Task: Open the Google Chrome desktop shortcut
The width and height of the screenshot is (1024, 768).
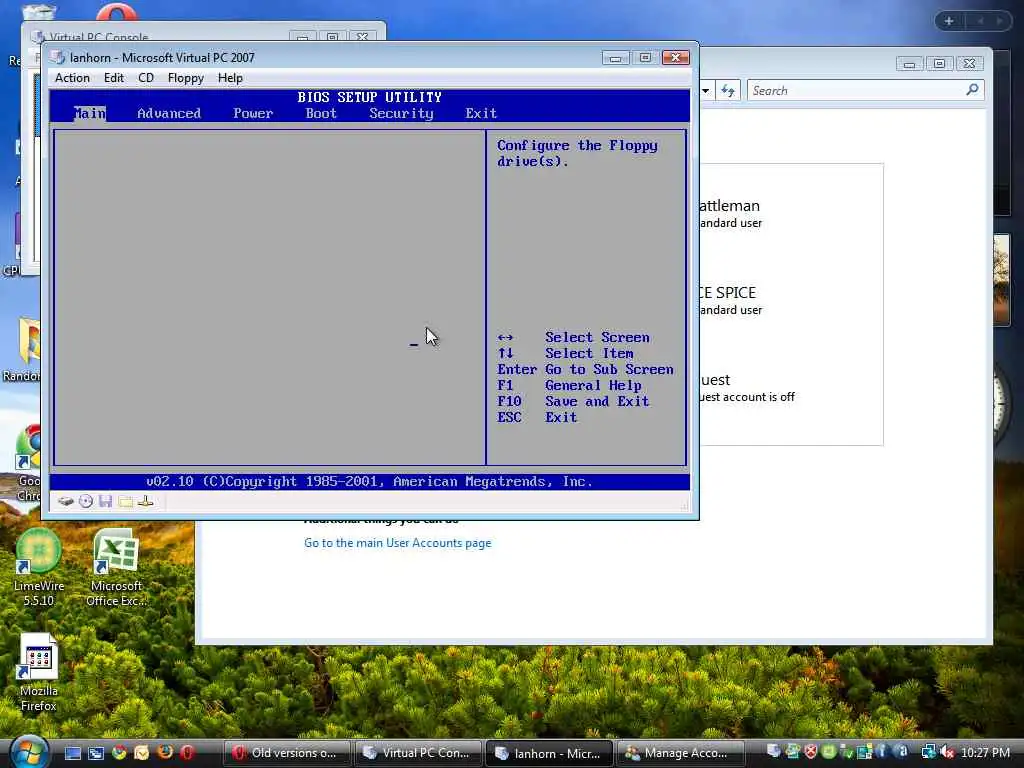Action: coord(29,462)
